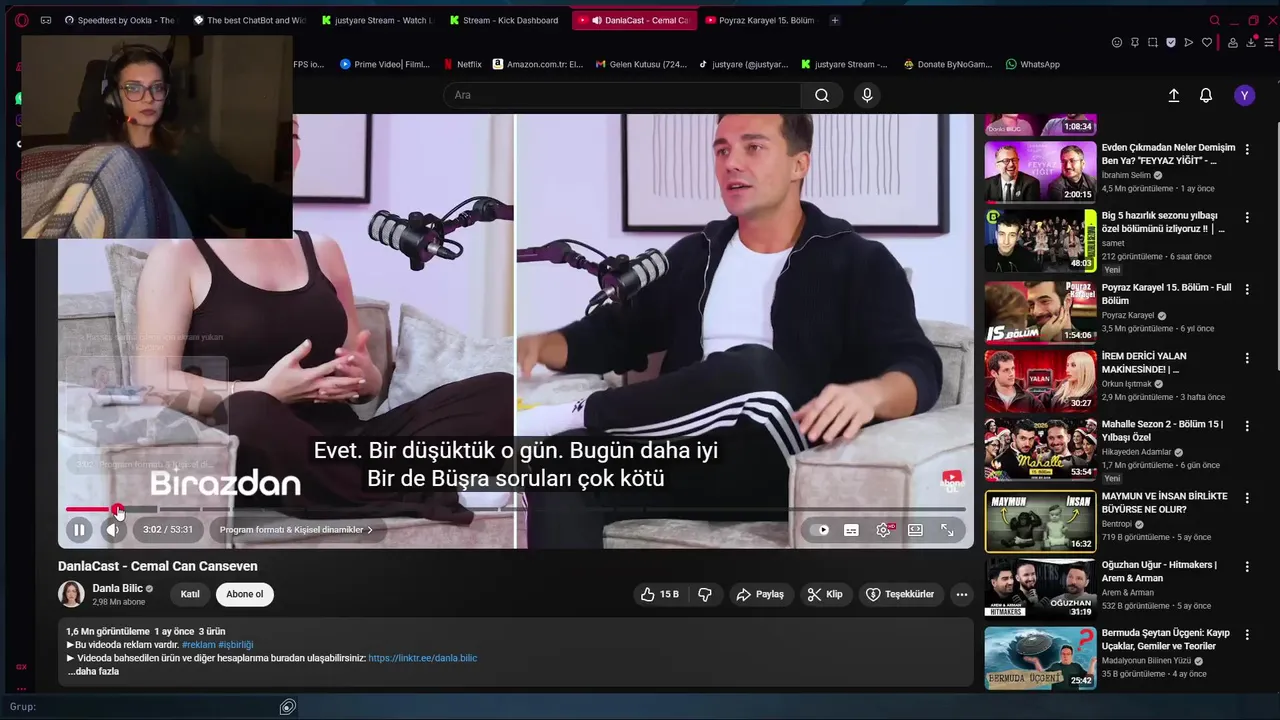Open options for 'Oğuzhan Uğur - Hitmakers' video
Image resolution: width=1280 pixels, height=720 pixels.
pos(1247,566)
